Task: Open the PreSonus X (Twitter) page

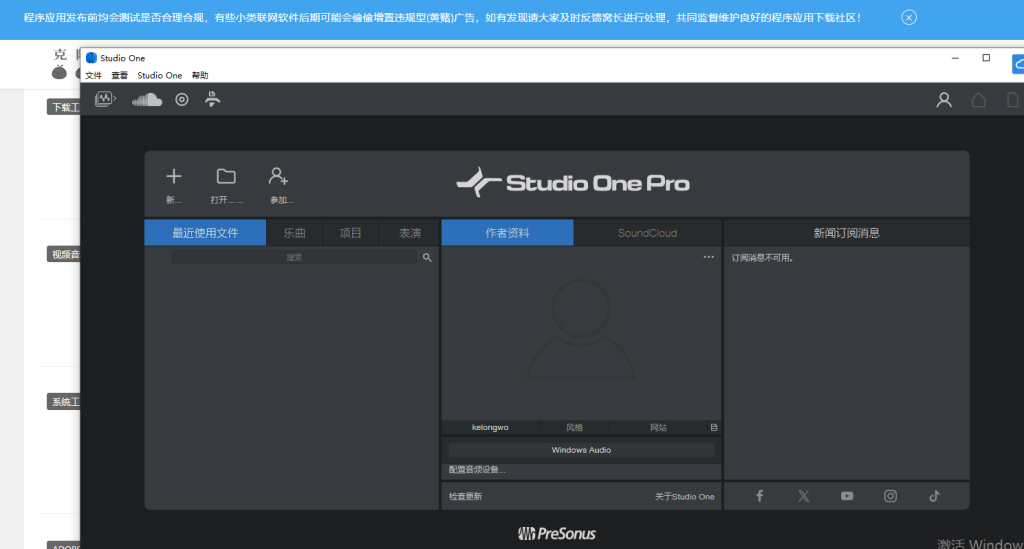Action: coord(803,496)
